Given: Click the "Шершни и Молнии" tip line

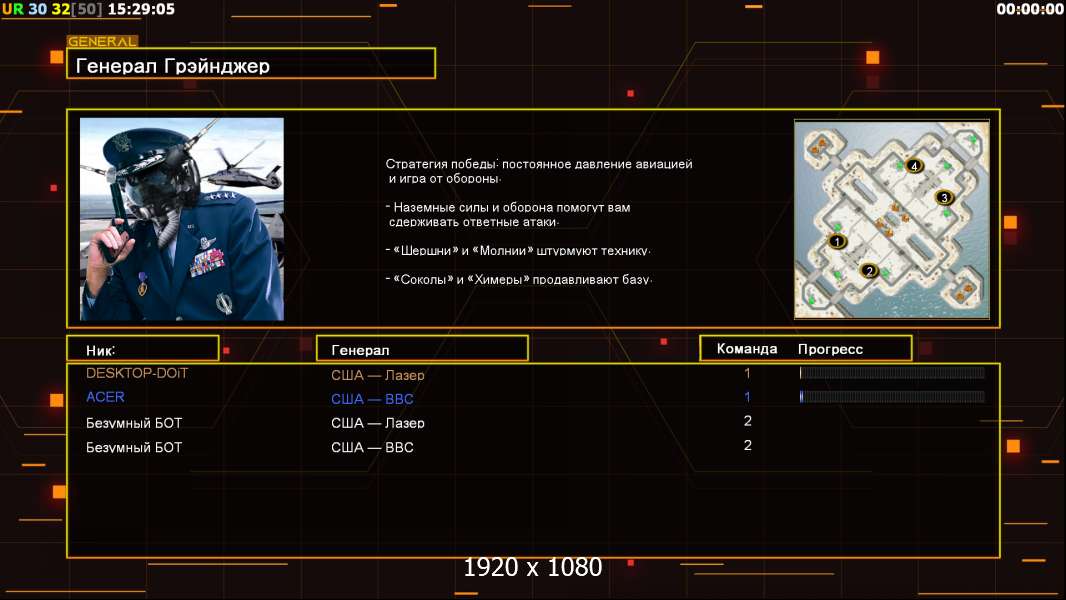Looking at the screenshot, I should 518,250.
